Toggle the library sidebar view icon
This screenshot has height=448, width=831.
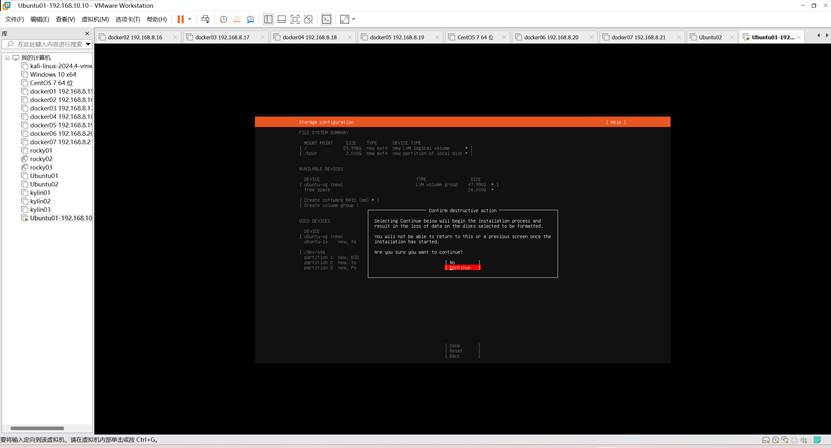coord(268,19)
